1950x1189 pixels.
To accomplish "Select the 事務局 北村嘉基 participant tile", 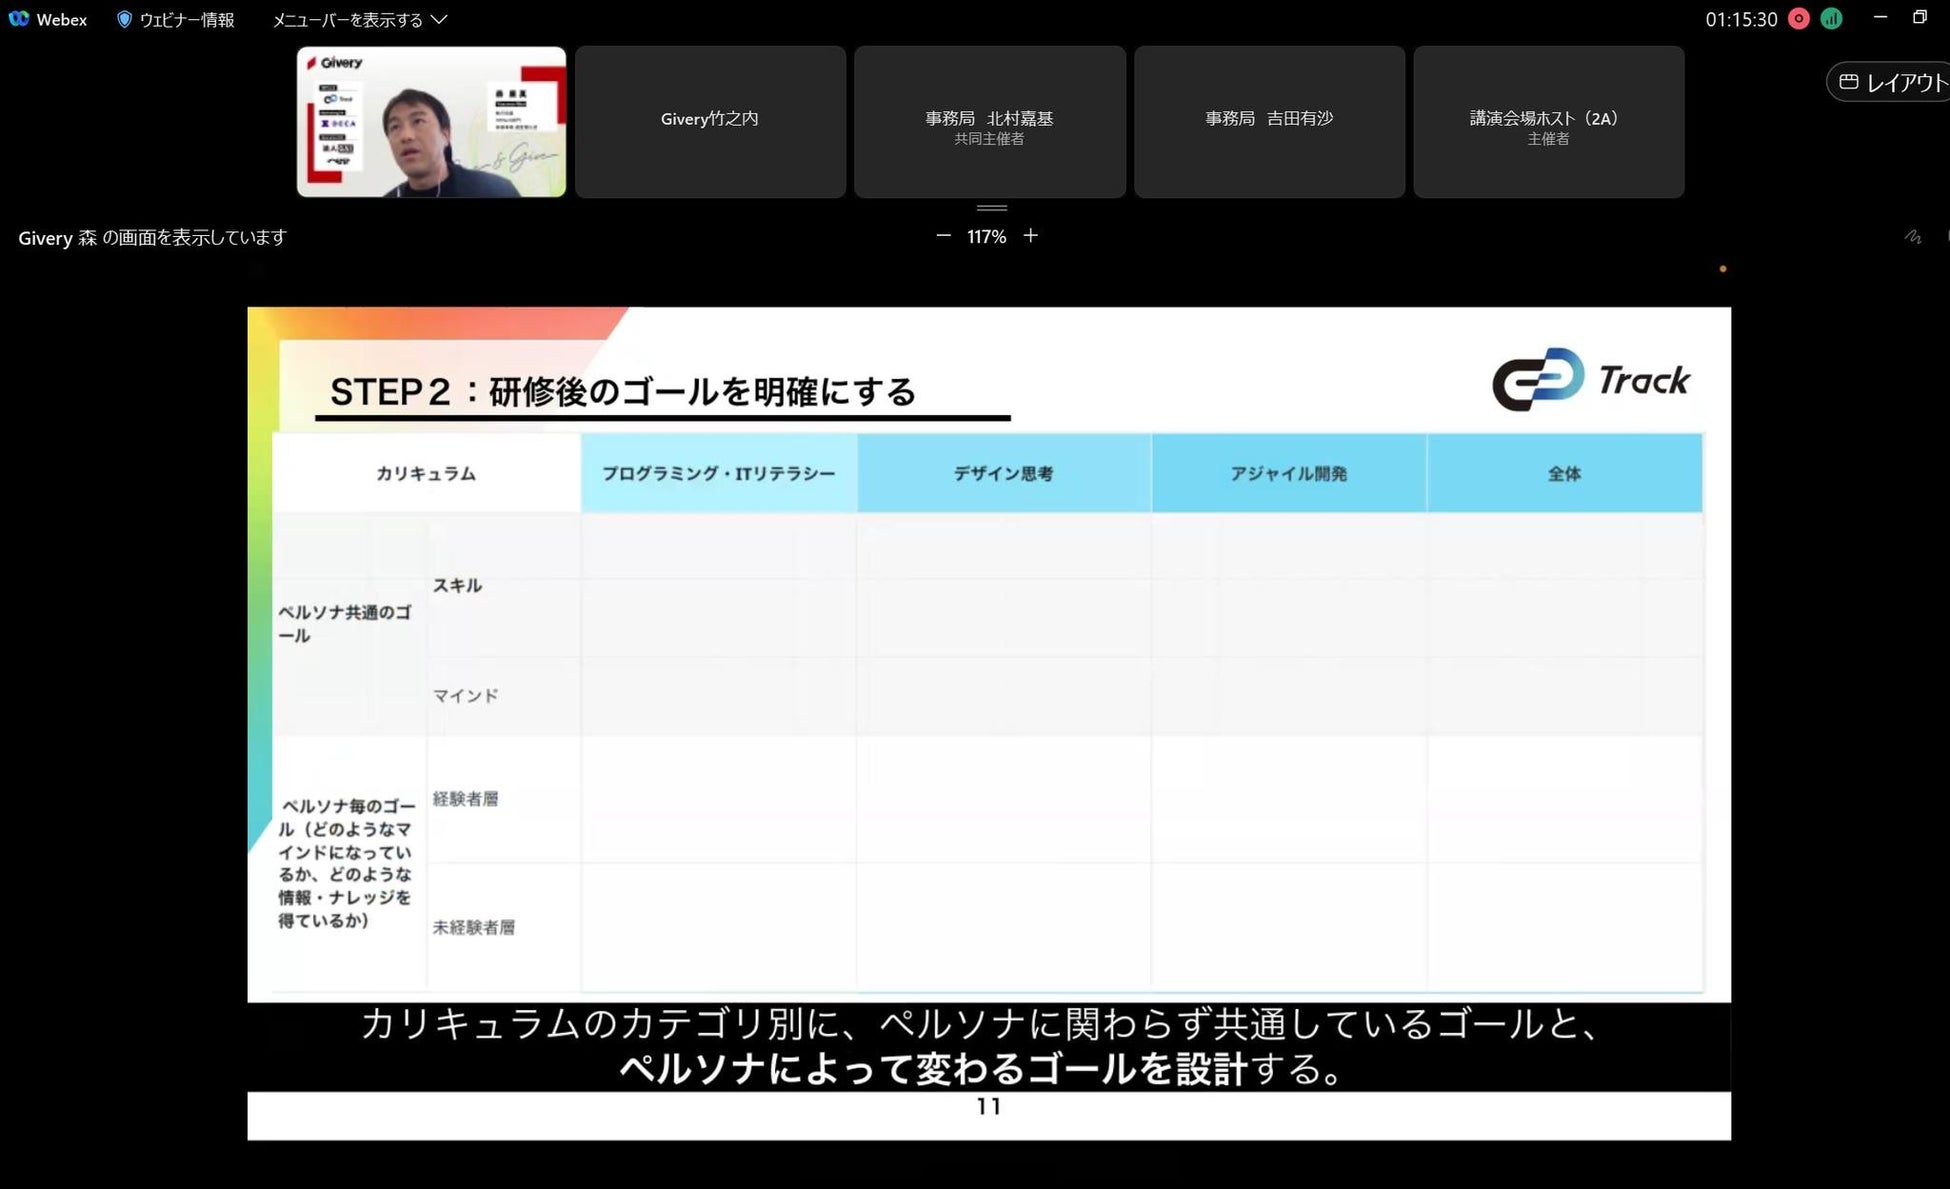I will (x=989, y=122).
